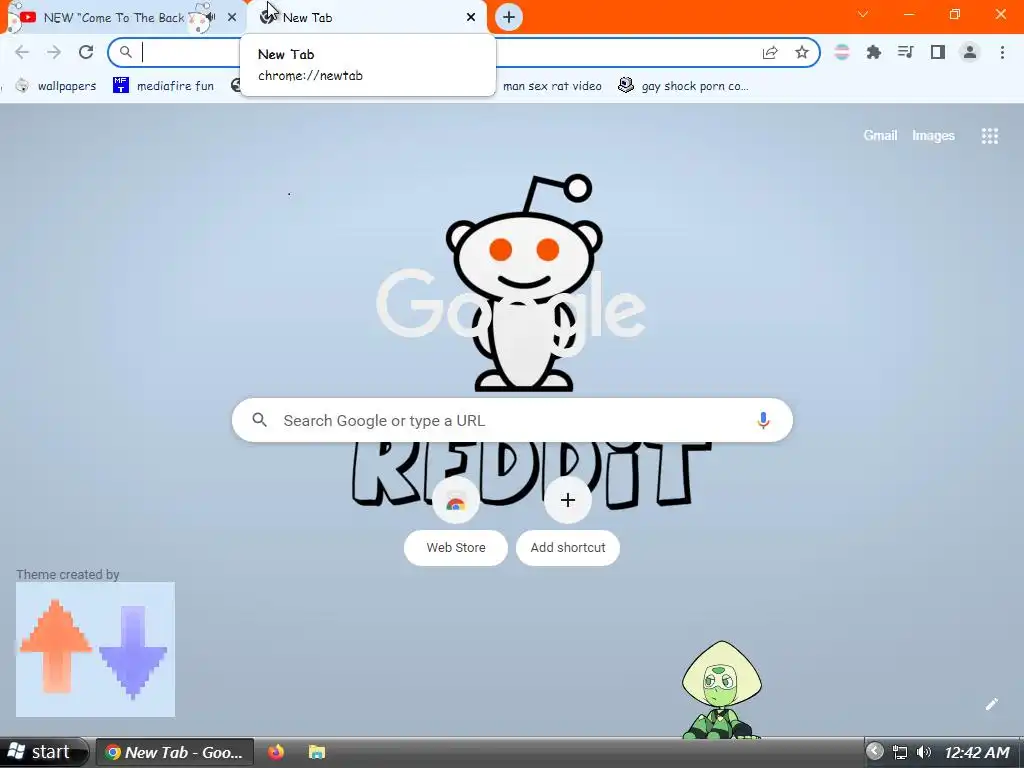Screen dimensions: 1024x768
Task: Go back with the browser back arrow
Action: (x=22, y=52)
